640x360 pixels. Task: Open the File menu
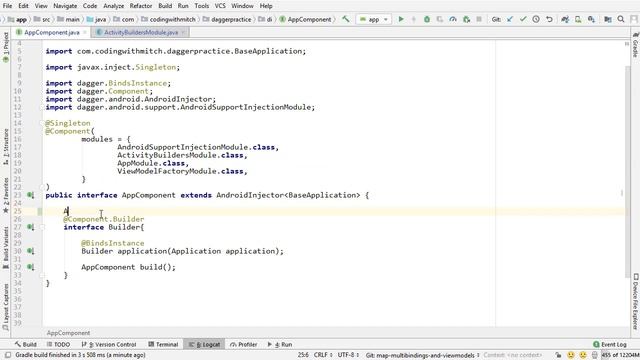pyautogui.click(x=7, y=6)
